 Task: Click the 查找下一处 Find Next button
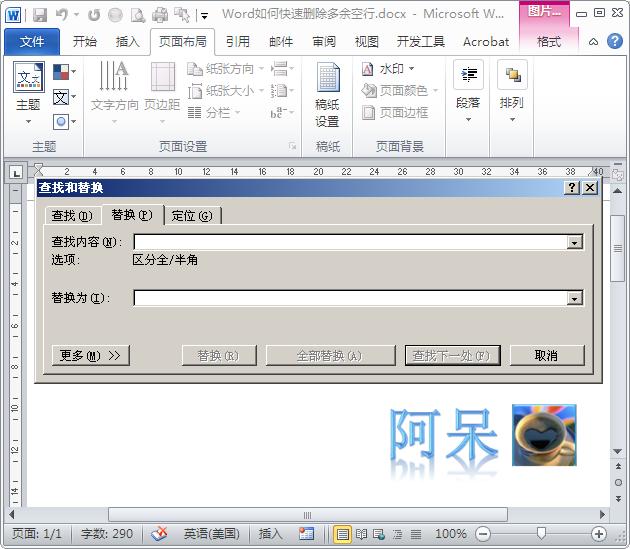(x=452, y=355)
